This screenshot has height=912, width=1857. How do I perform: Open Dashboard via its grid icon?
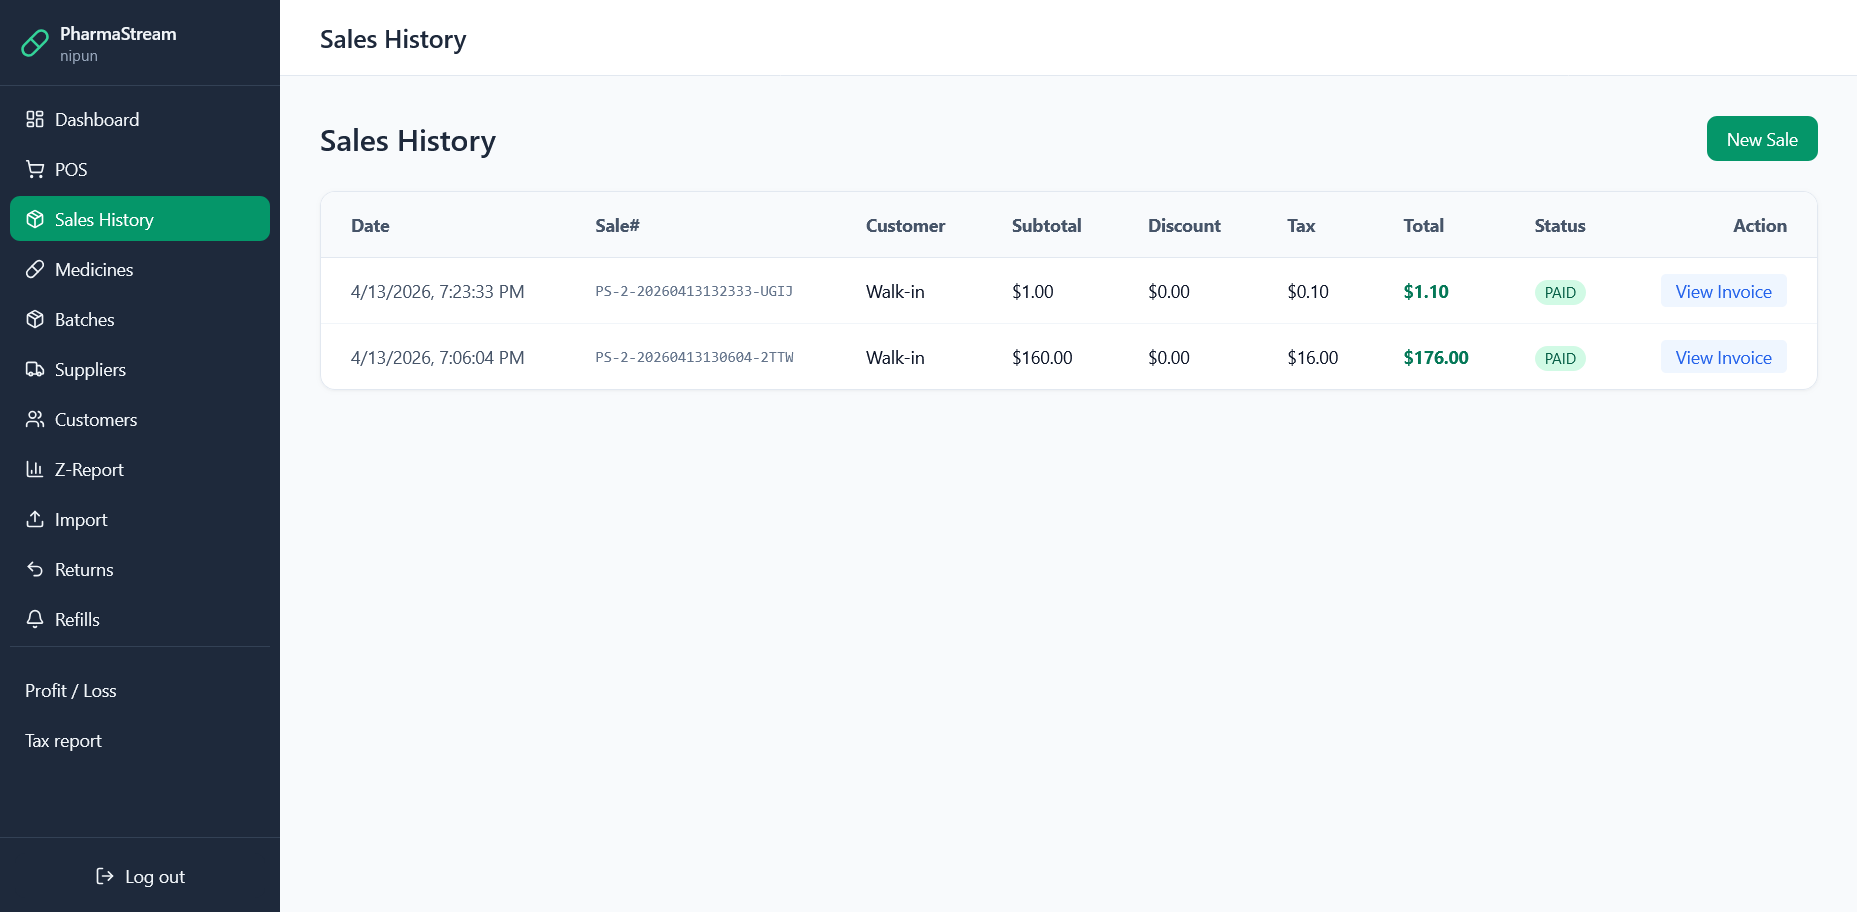(x=35, y=119)
